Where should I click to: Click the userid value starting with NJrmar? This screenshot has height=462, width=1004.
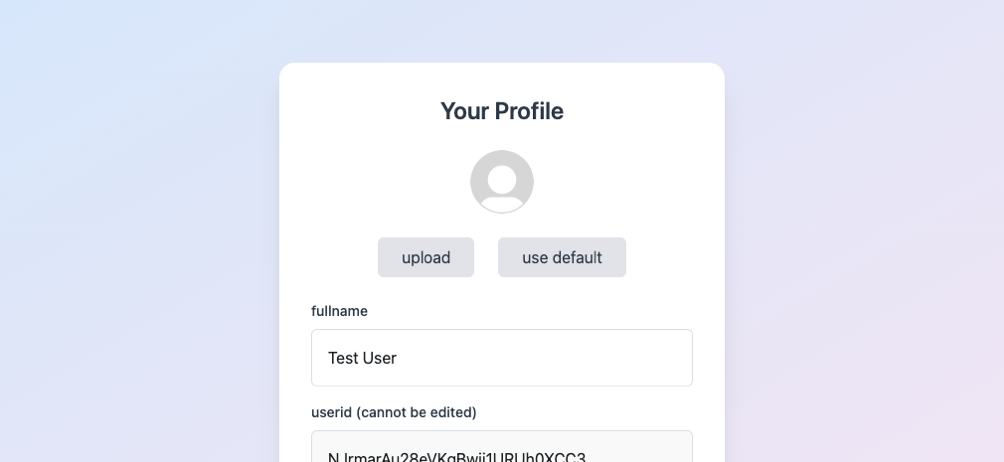point(457,457)
